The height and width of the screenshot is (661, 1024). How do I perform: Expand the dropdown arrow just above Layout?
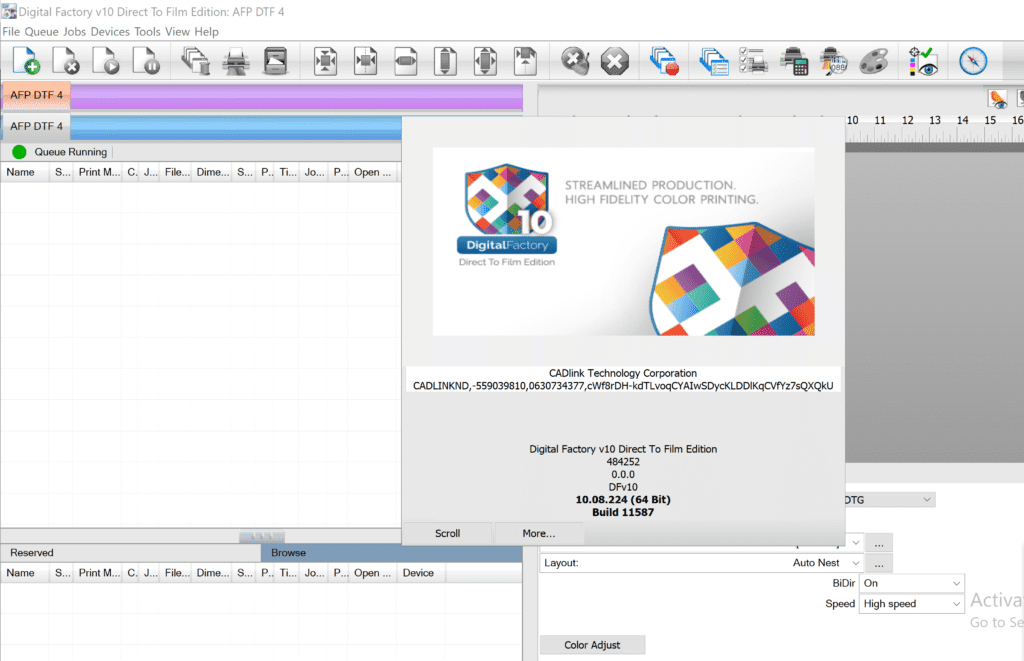point(856,543)
